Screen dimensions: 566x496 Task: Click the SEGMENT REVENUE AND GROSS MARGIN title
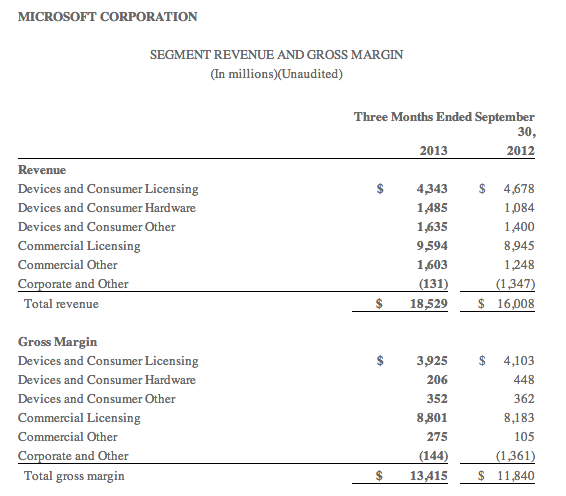pyautogui.click(x=277, y=55)
